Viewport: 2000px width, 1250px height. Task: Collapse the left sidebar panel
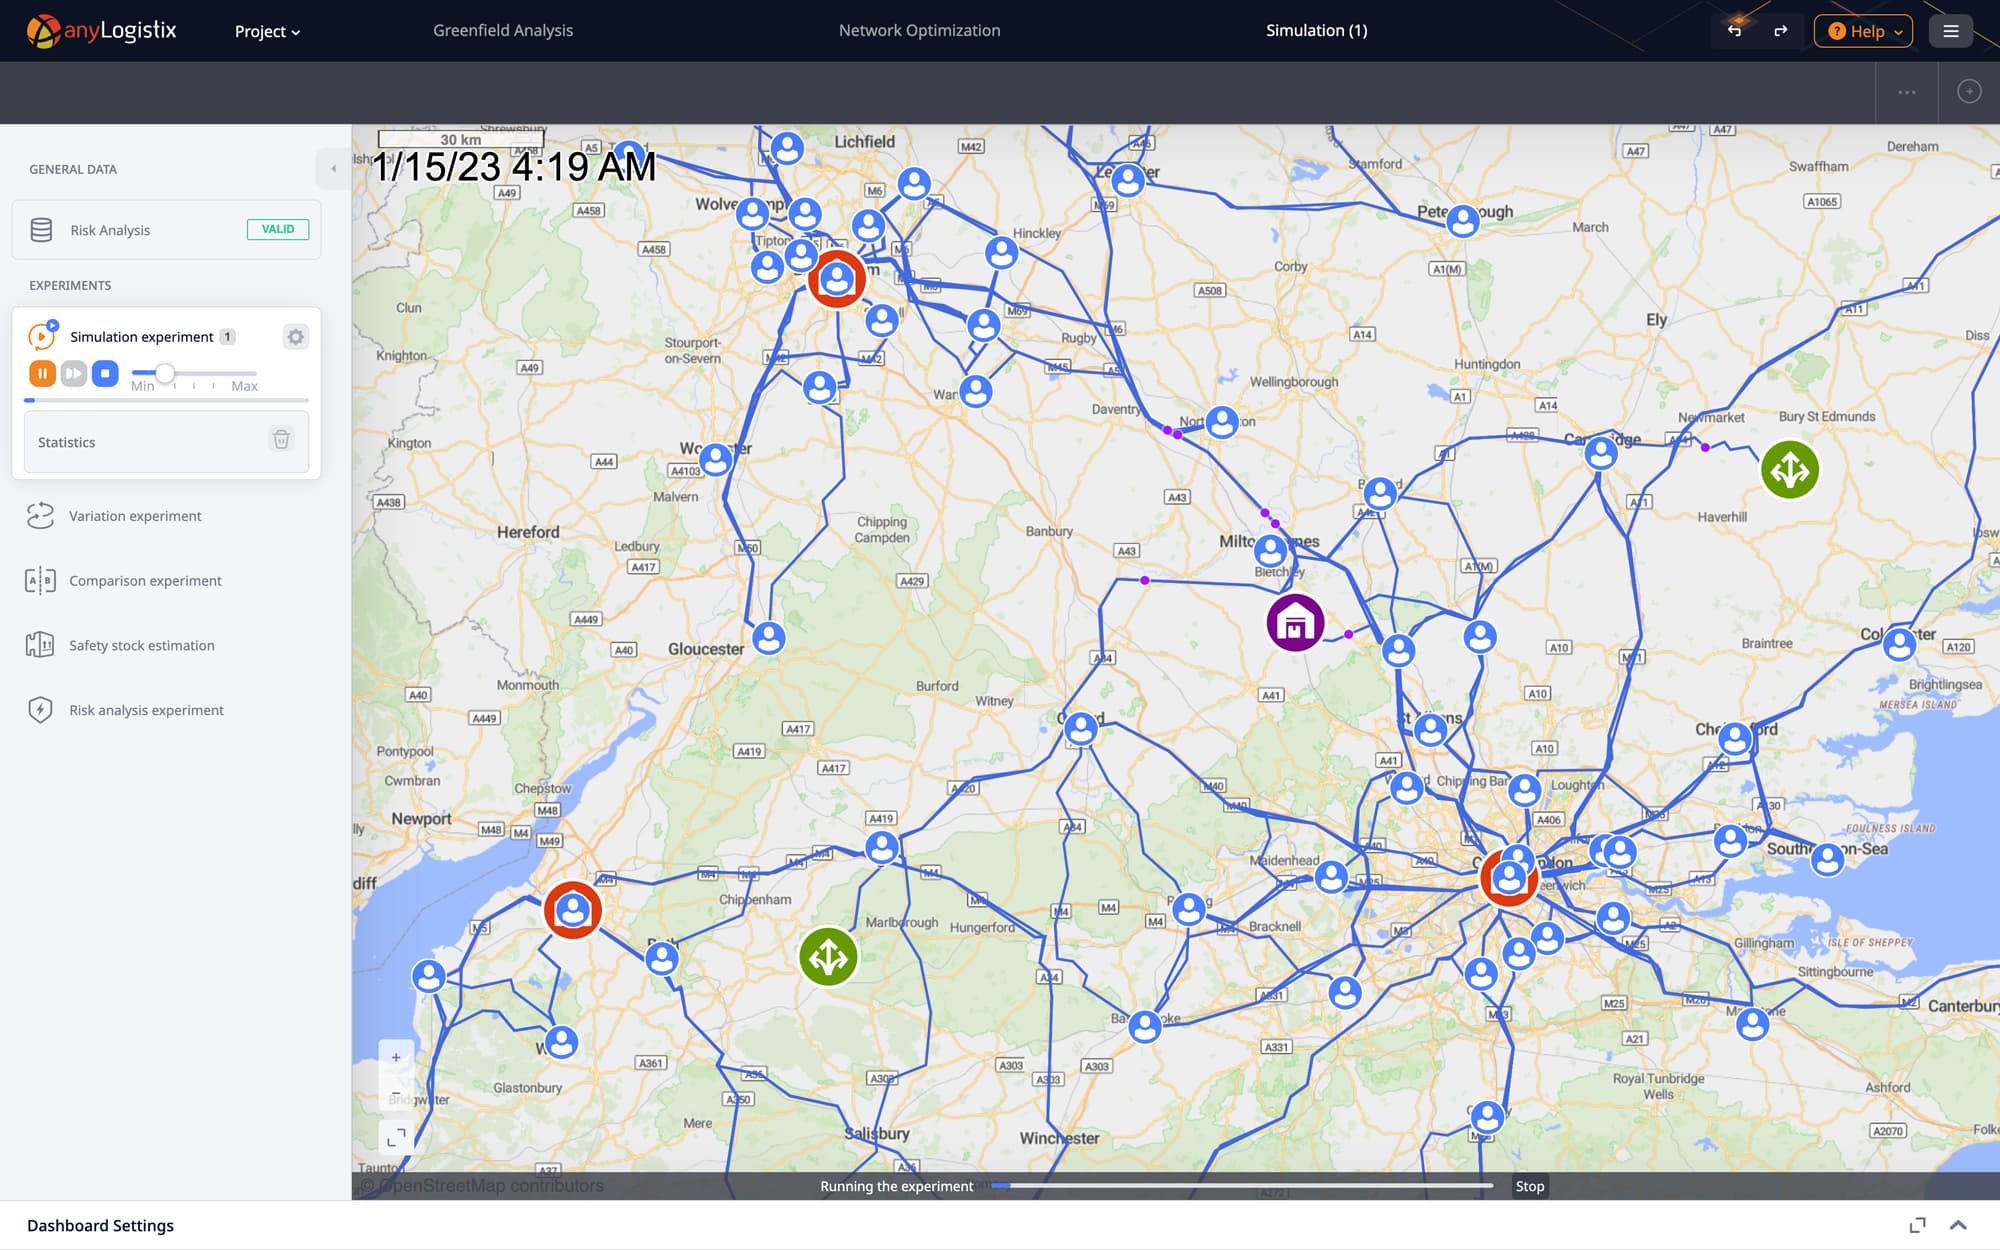333,169
